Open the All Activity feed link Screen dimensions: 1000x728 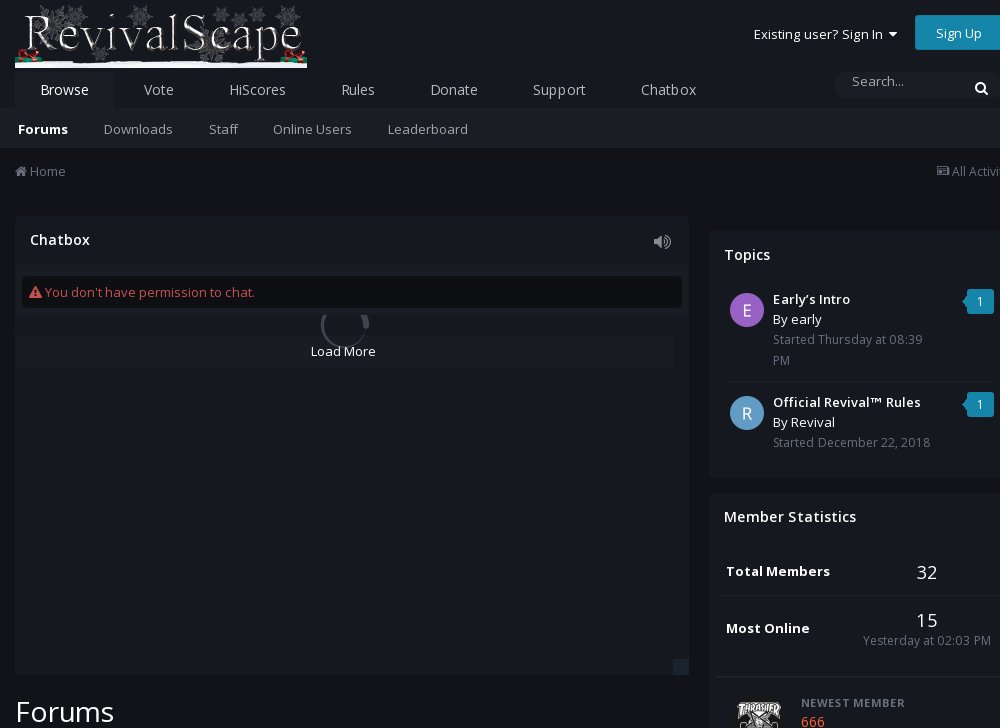coord(968,172)
